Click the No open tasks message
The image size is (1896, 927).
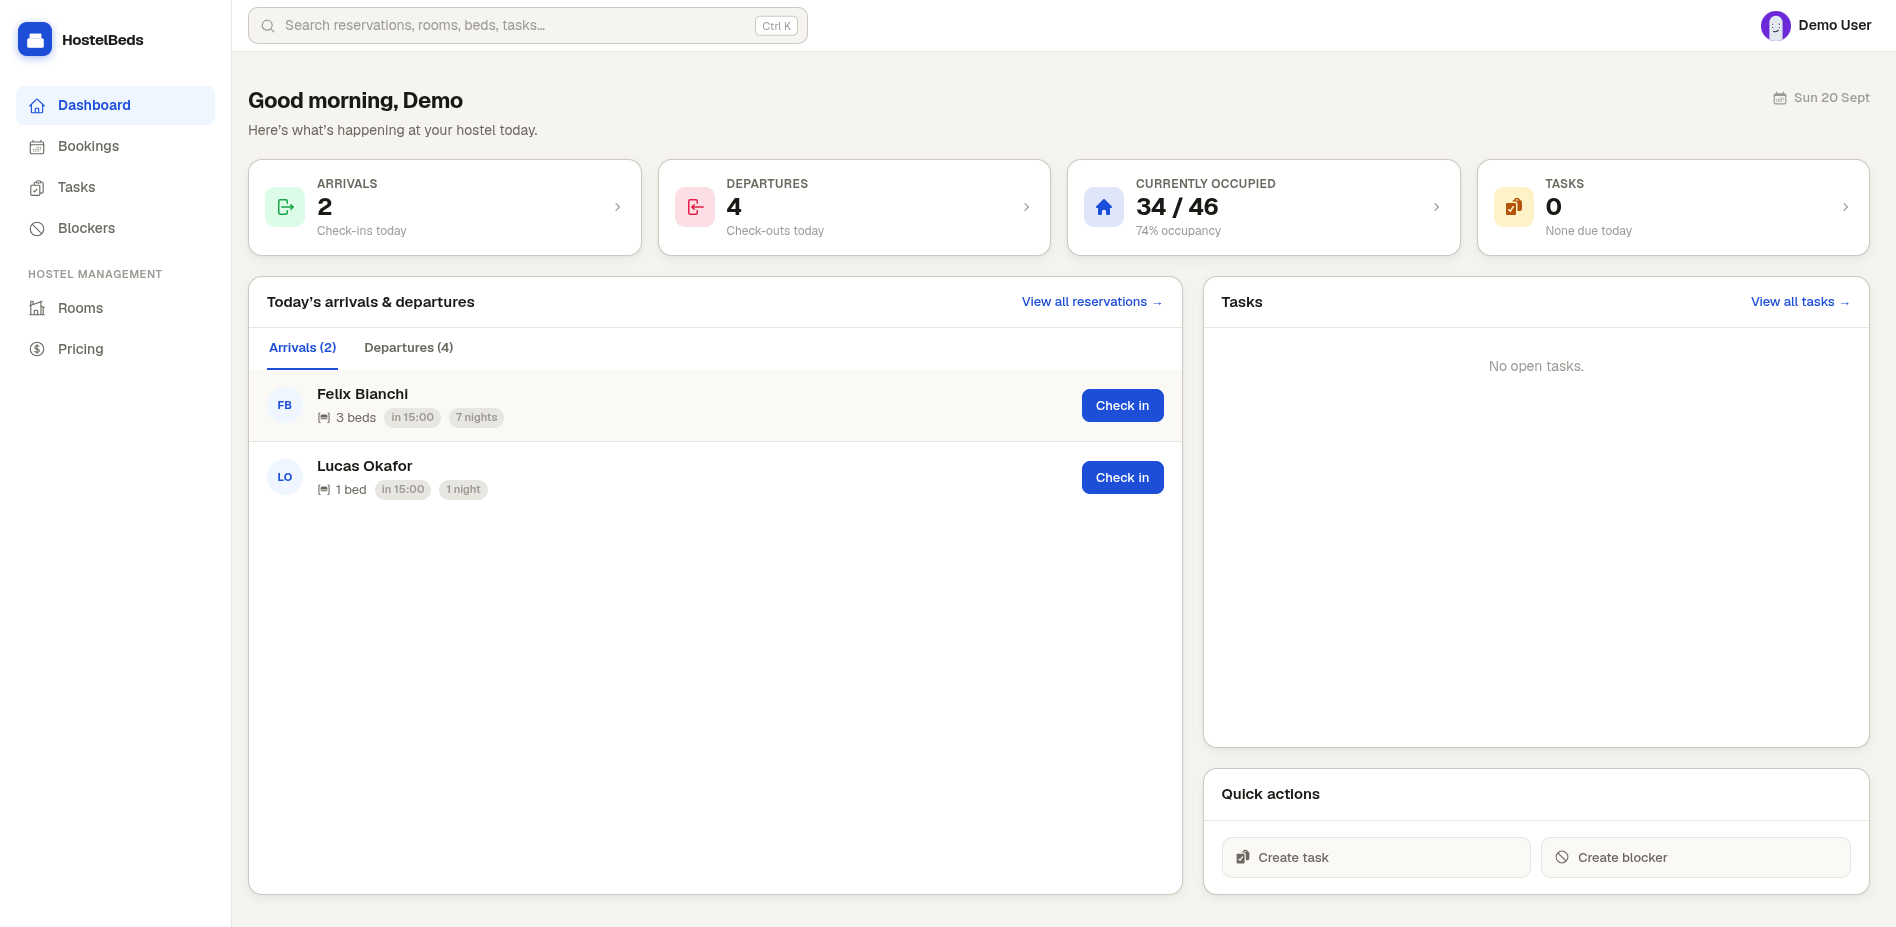[x=1536, y=367]
